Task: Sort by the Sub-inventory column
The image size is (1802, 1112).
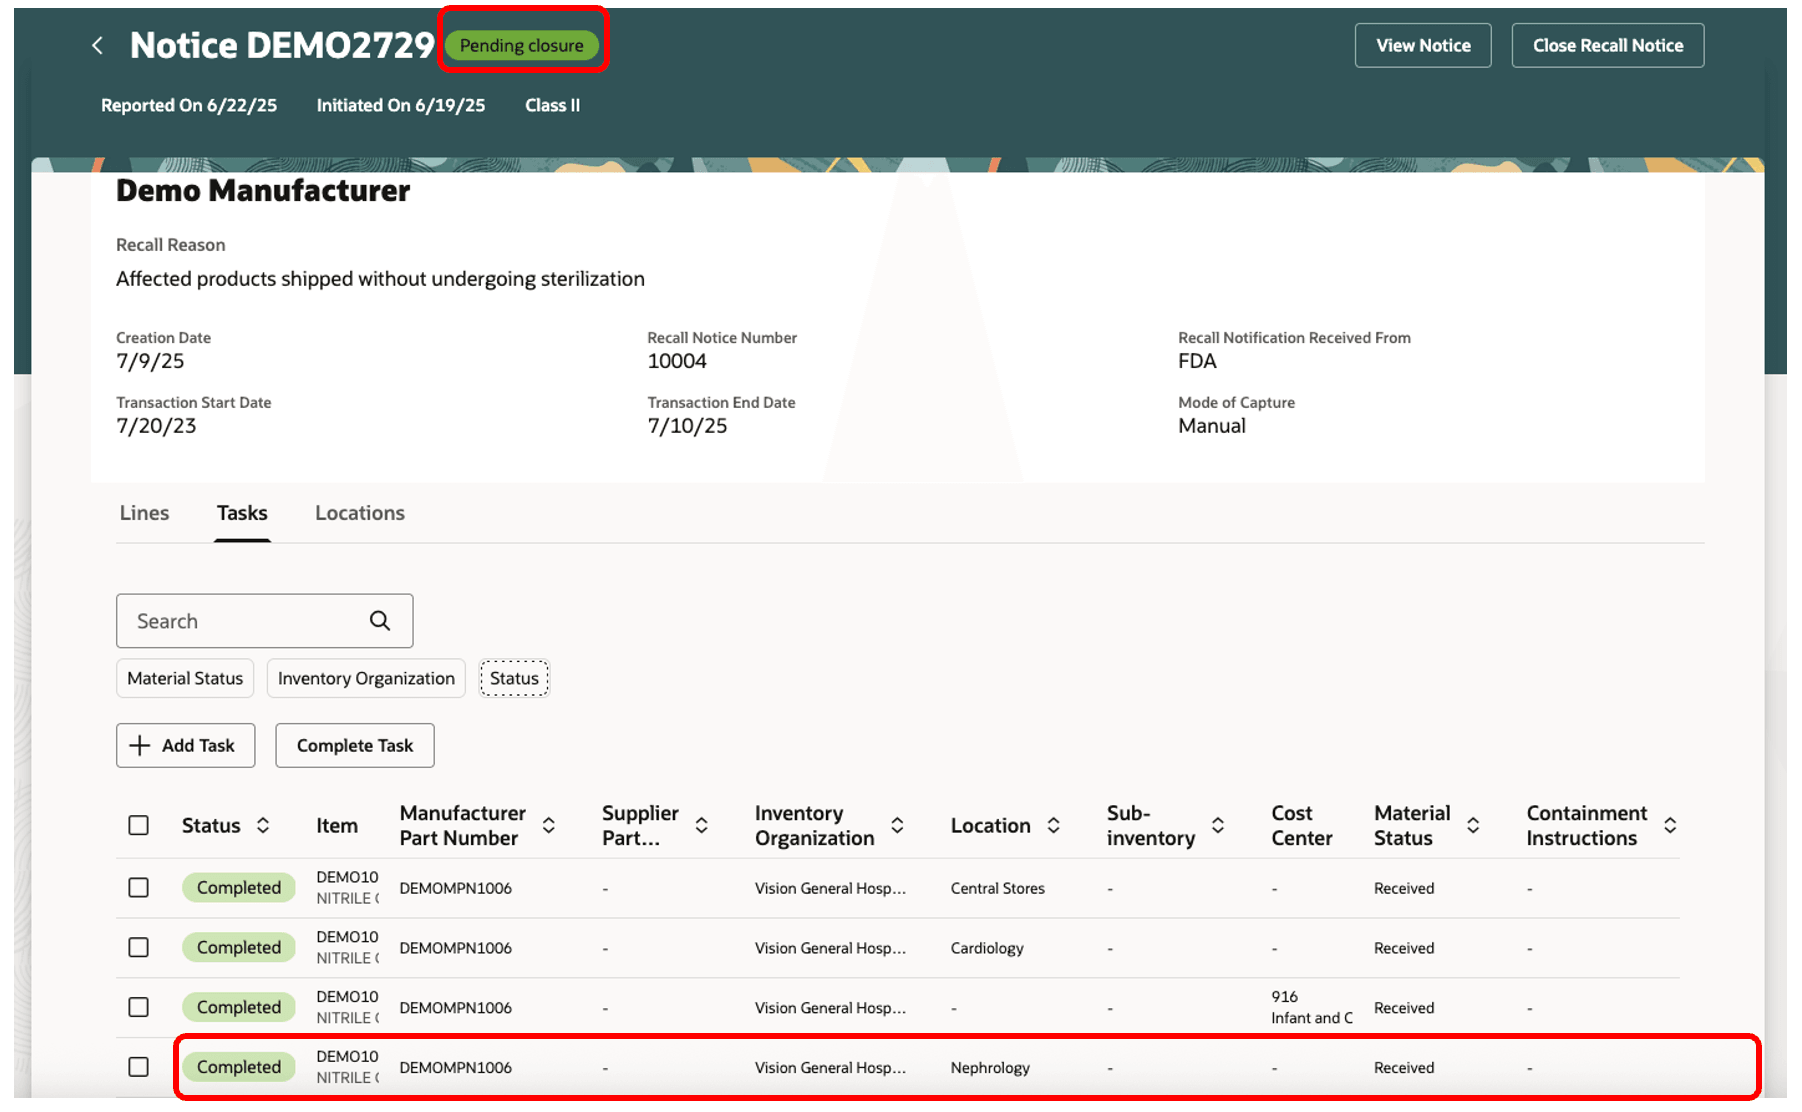Action: click(1218, 825)
